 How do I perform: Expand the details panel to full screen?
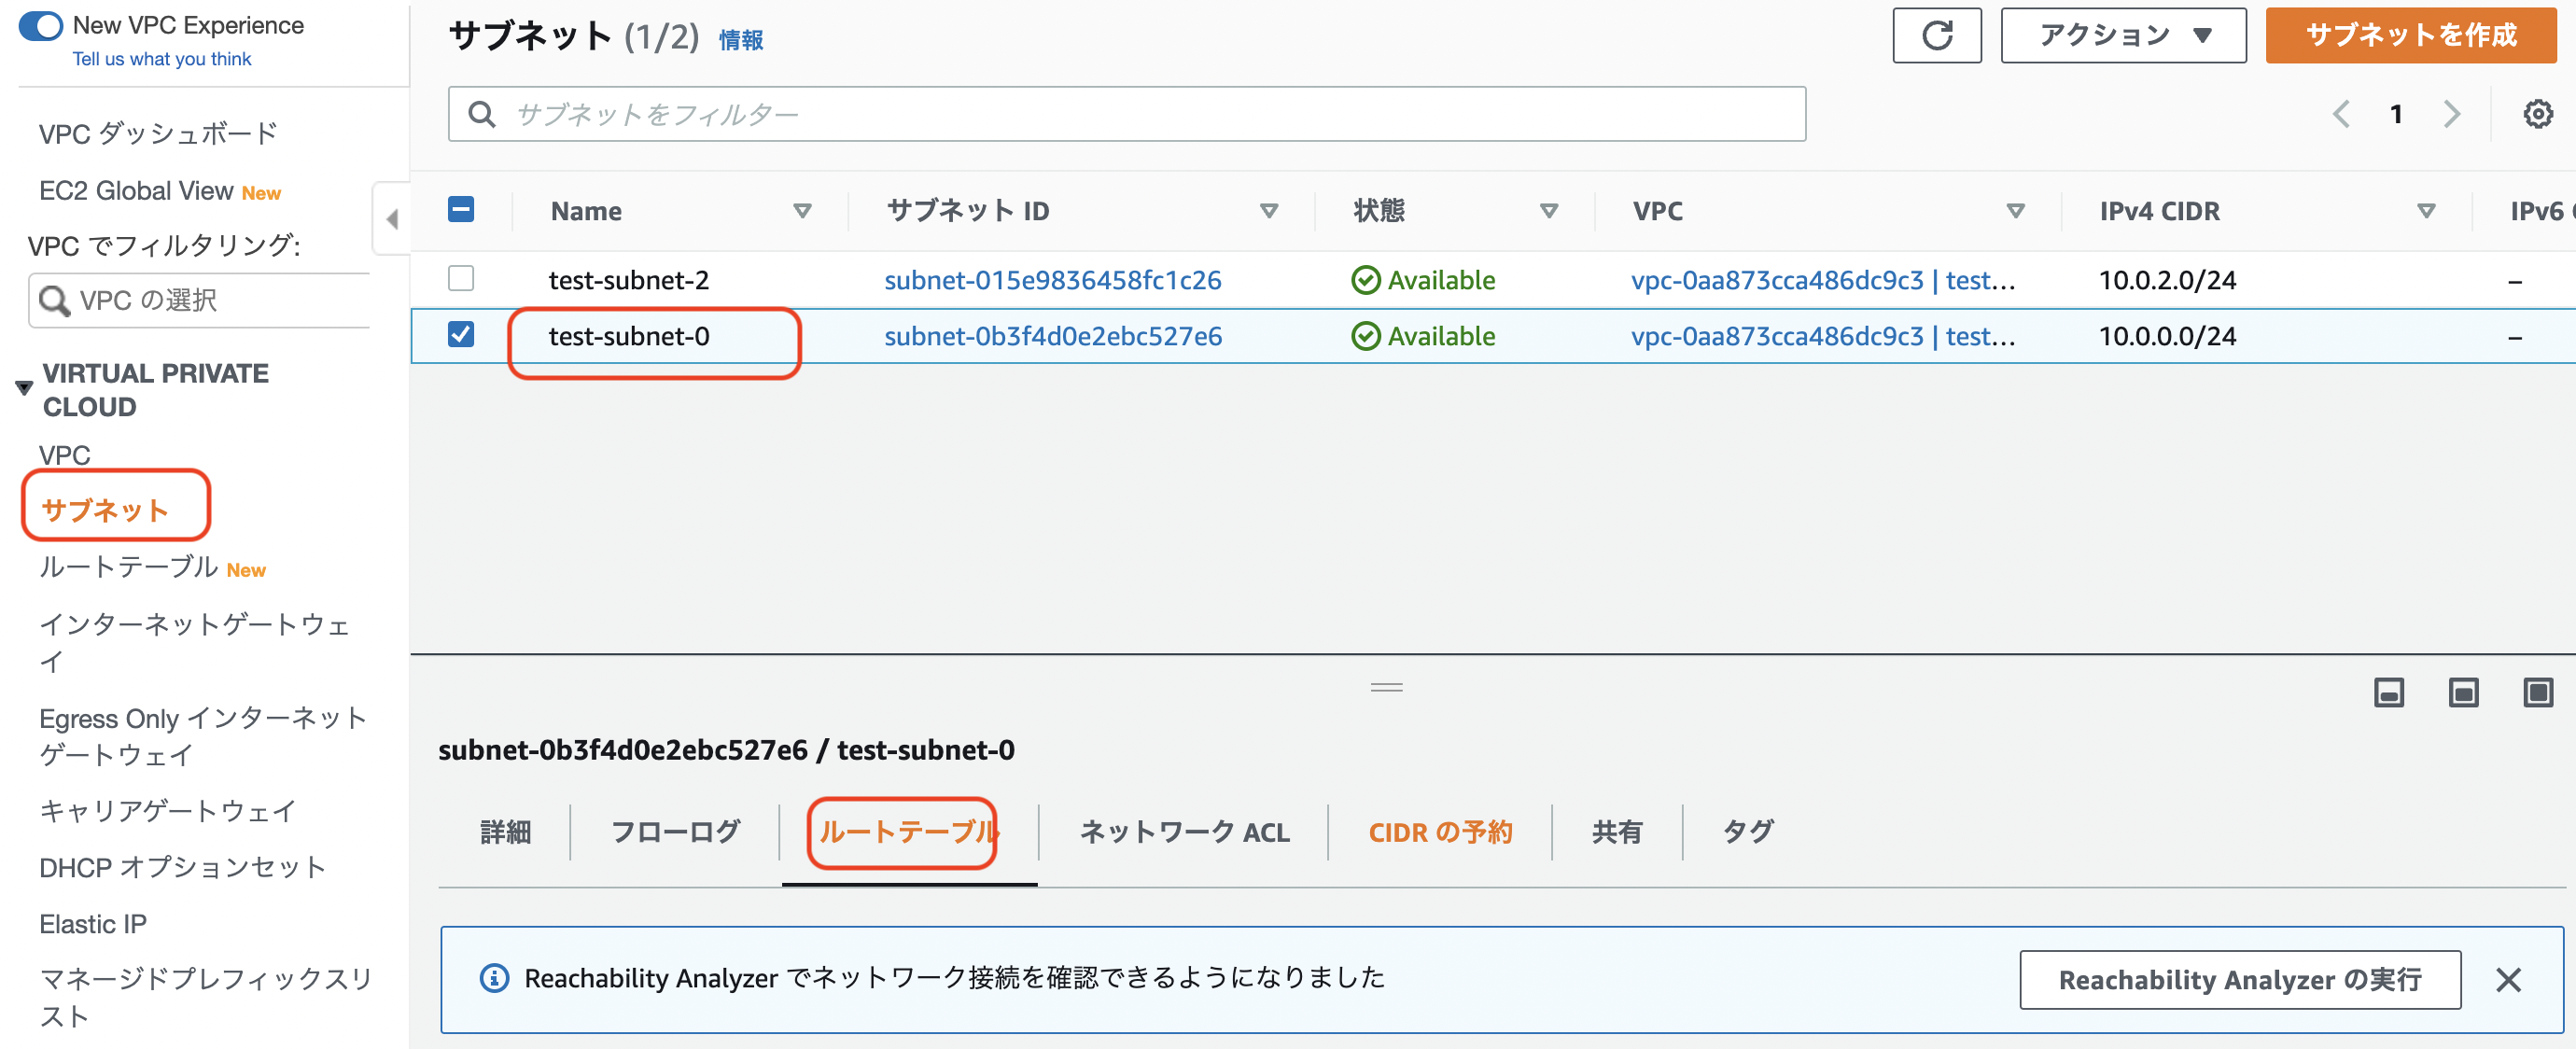(x=2537, y=691)
